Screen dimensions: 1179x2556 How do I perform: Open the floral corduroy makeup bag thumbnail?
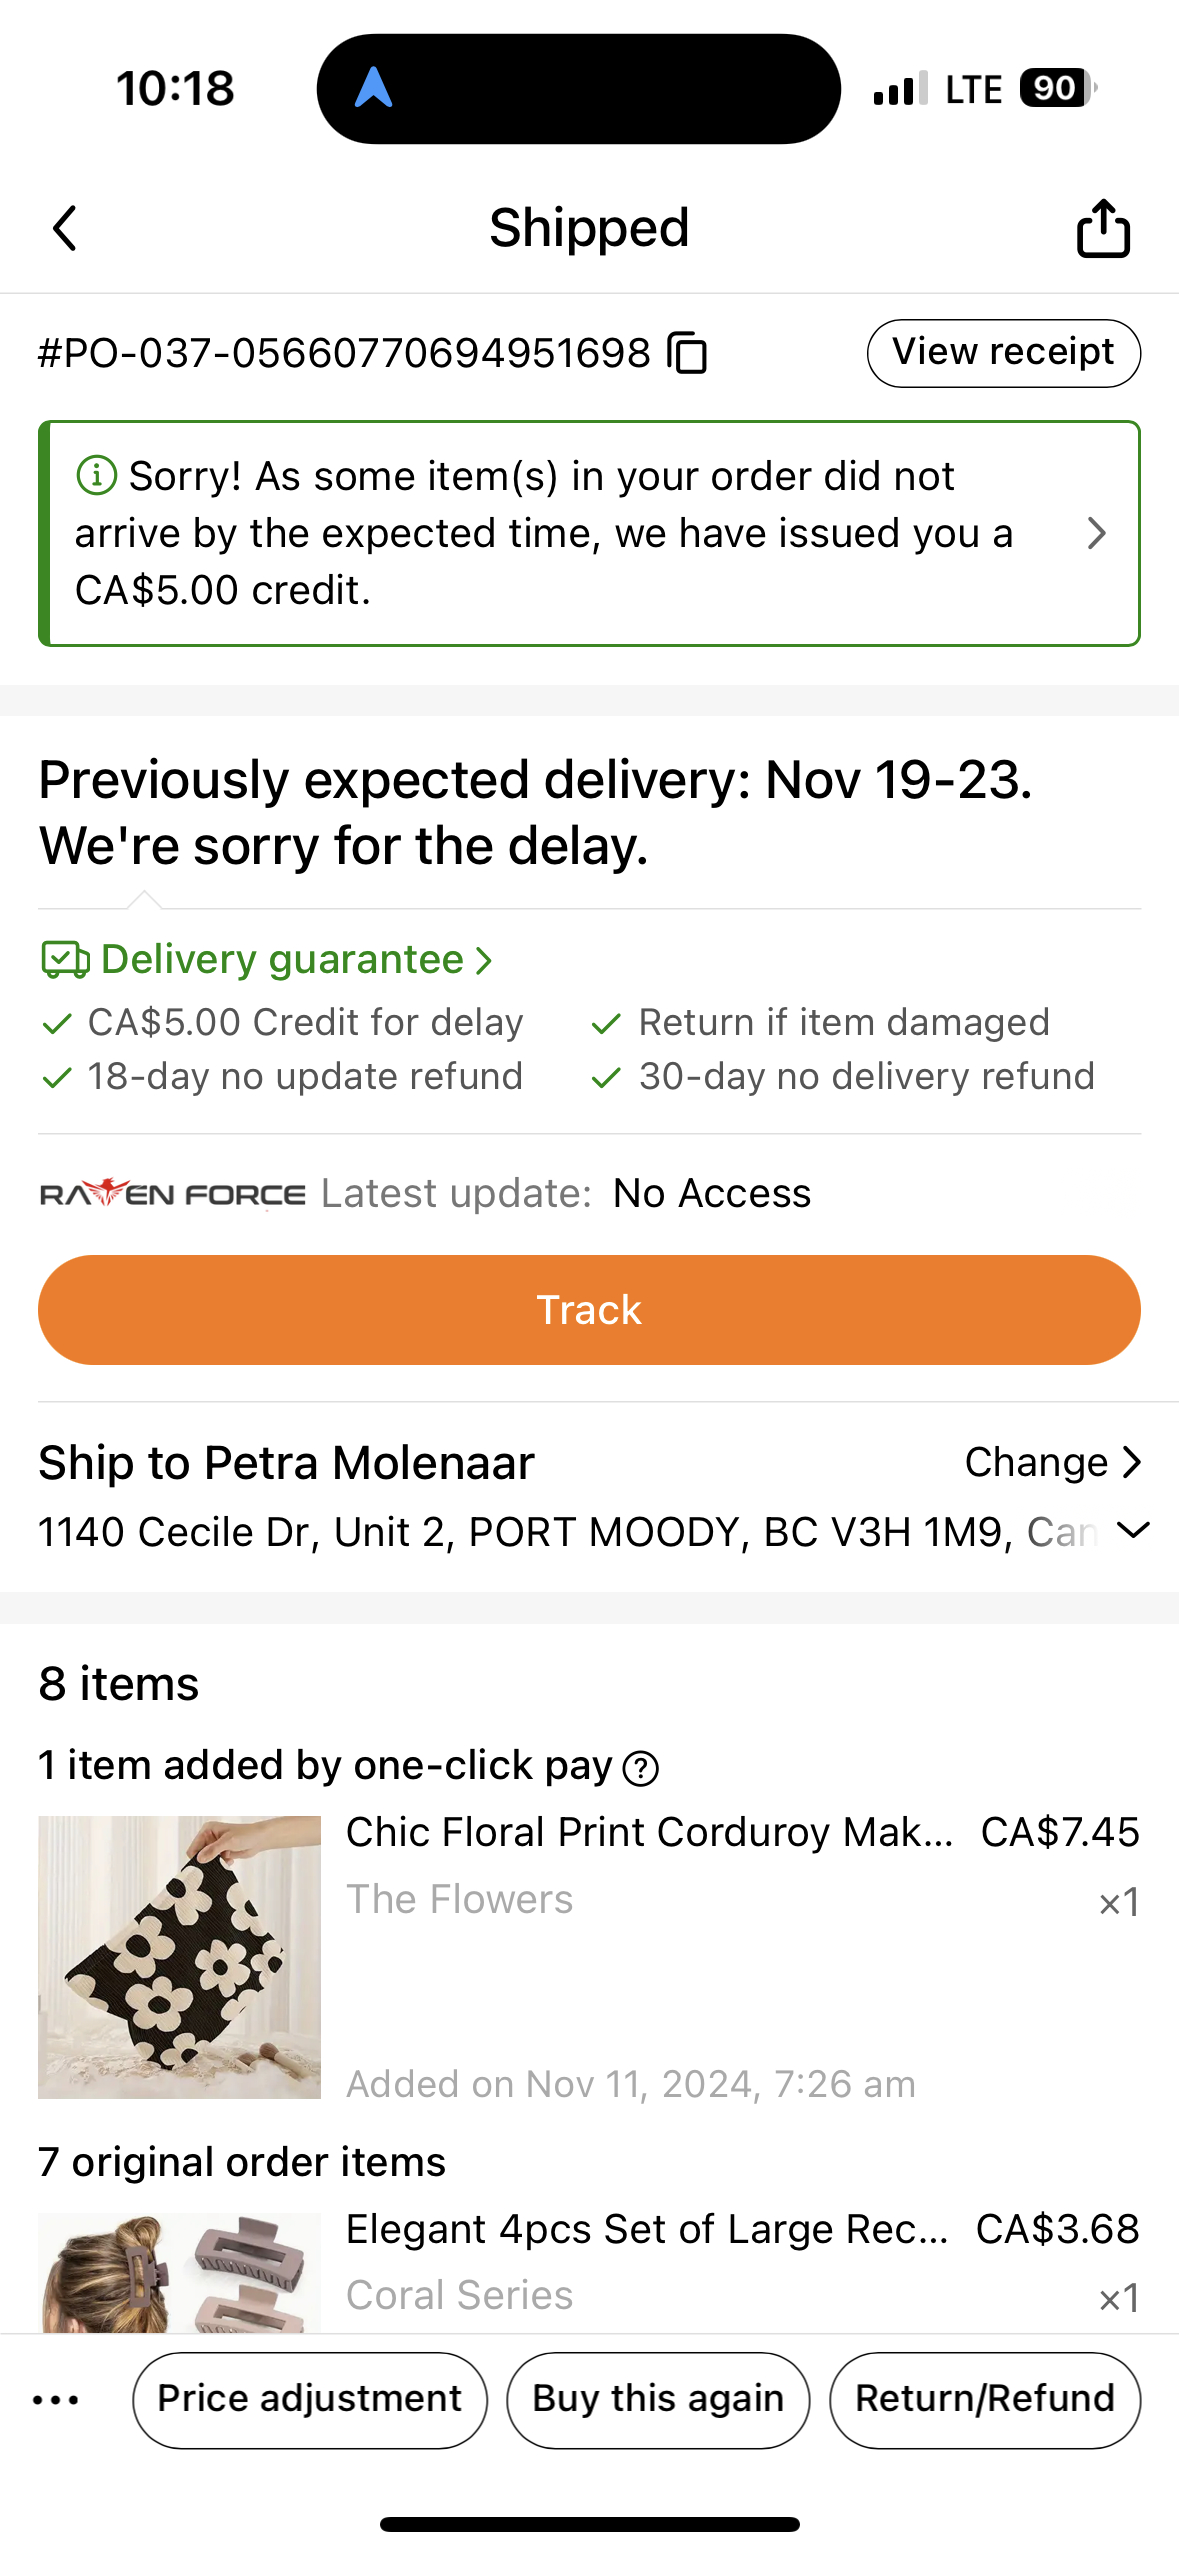(180, 1956)
